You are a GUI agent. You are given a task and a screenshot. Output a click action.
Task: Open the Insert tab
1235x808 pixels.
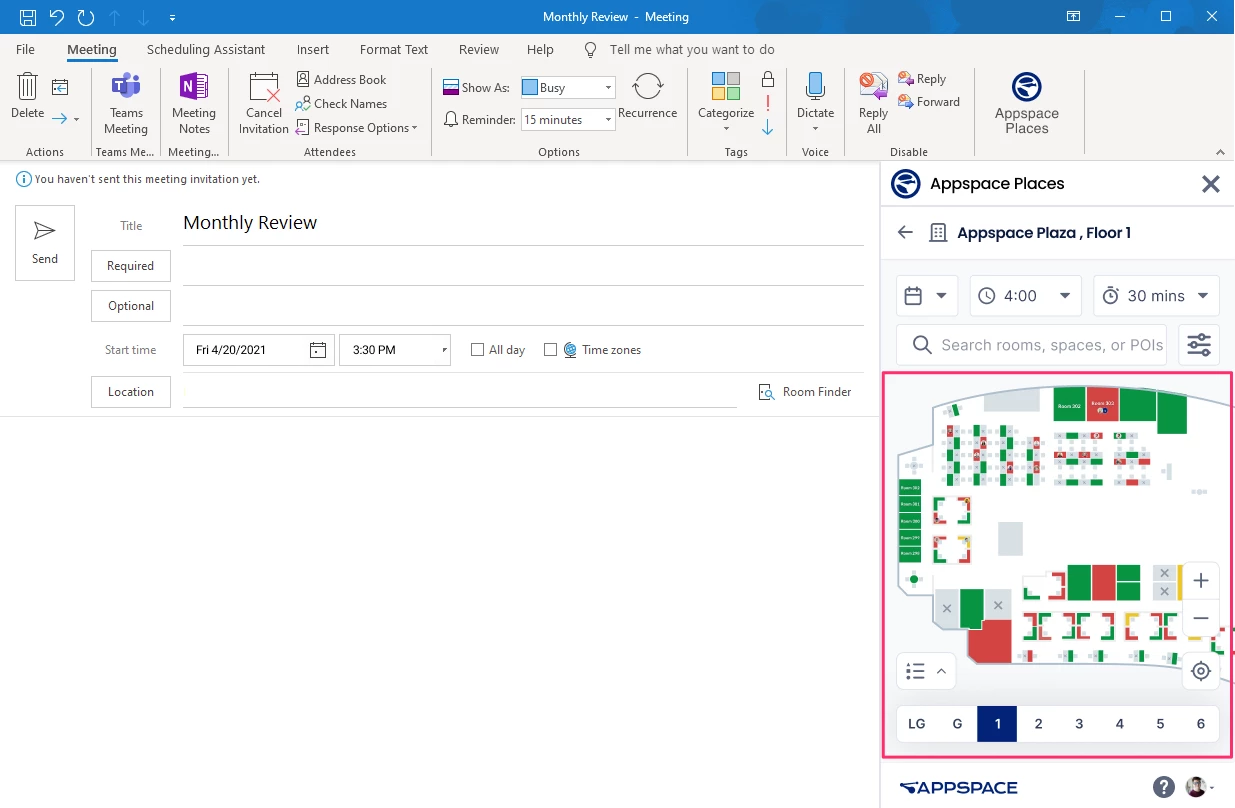click(x=313, y=49)
